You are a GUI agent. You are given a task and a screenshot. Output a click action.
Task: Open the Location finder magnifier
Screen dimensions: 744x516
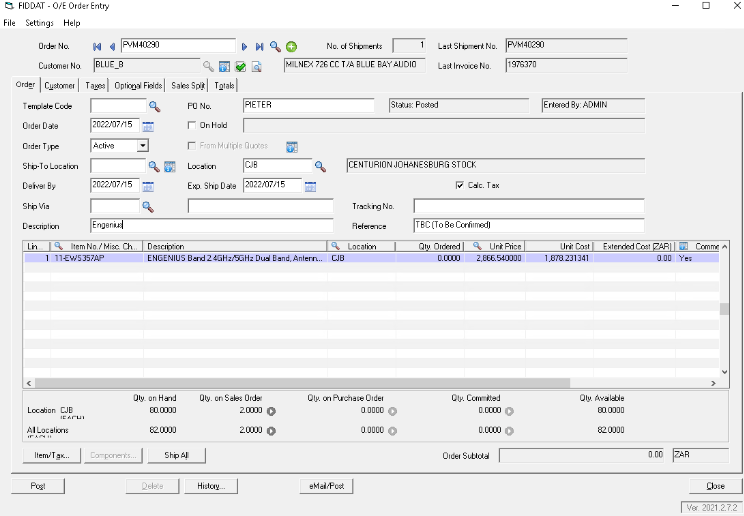tap(320, 166)
